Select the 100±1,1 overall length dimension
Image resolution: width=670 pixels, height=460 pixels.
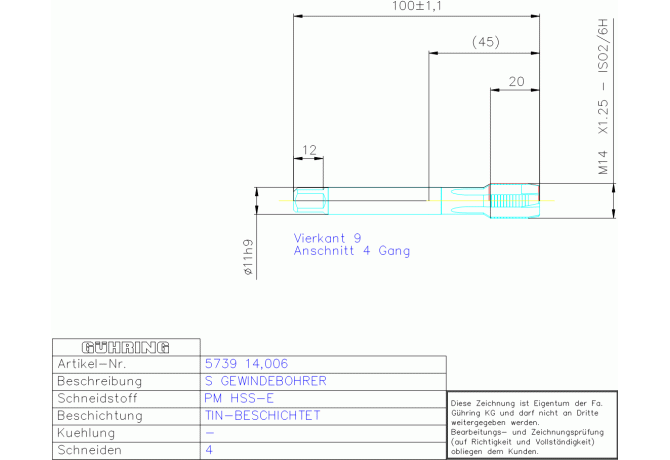[x=417, y=6]
